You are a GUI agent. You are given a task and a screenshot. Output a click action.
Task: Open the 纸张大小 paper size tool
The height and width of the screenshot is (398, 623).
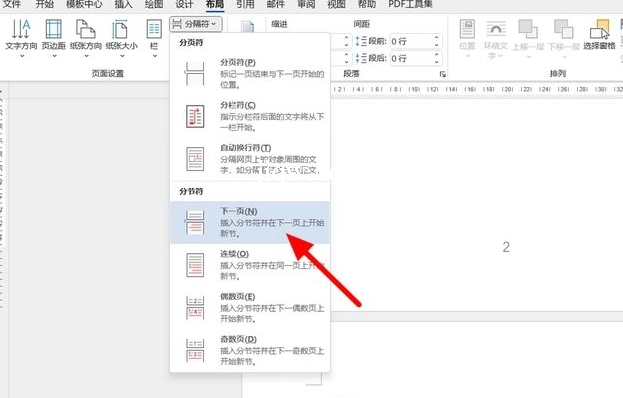[122, 39]
